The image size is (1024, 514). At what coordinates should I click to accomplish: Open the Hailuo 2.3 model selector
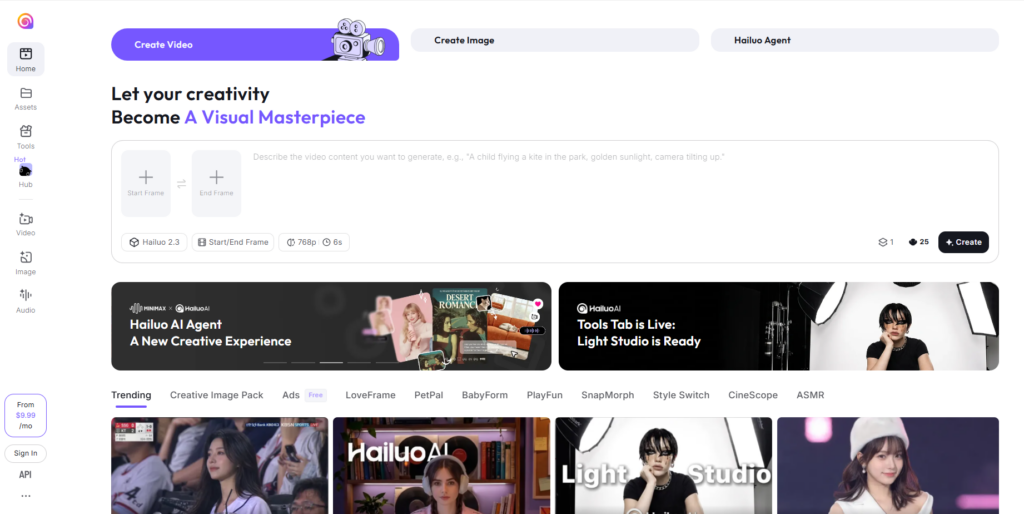pyautogui.click(x=154, y=242)
